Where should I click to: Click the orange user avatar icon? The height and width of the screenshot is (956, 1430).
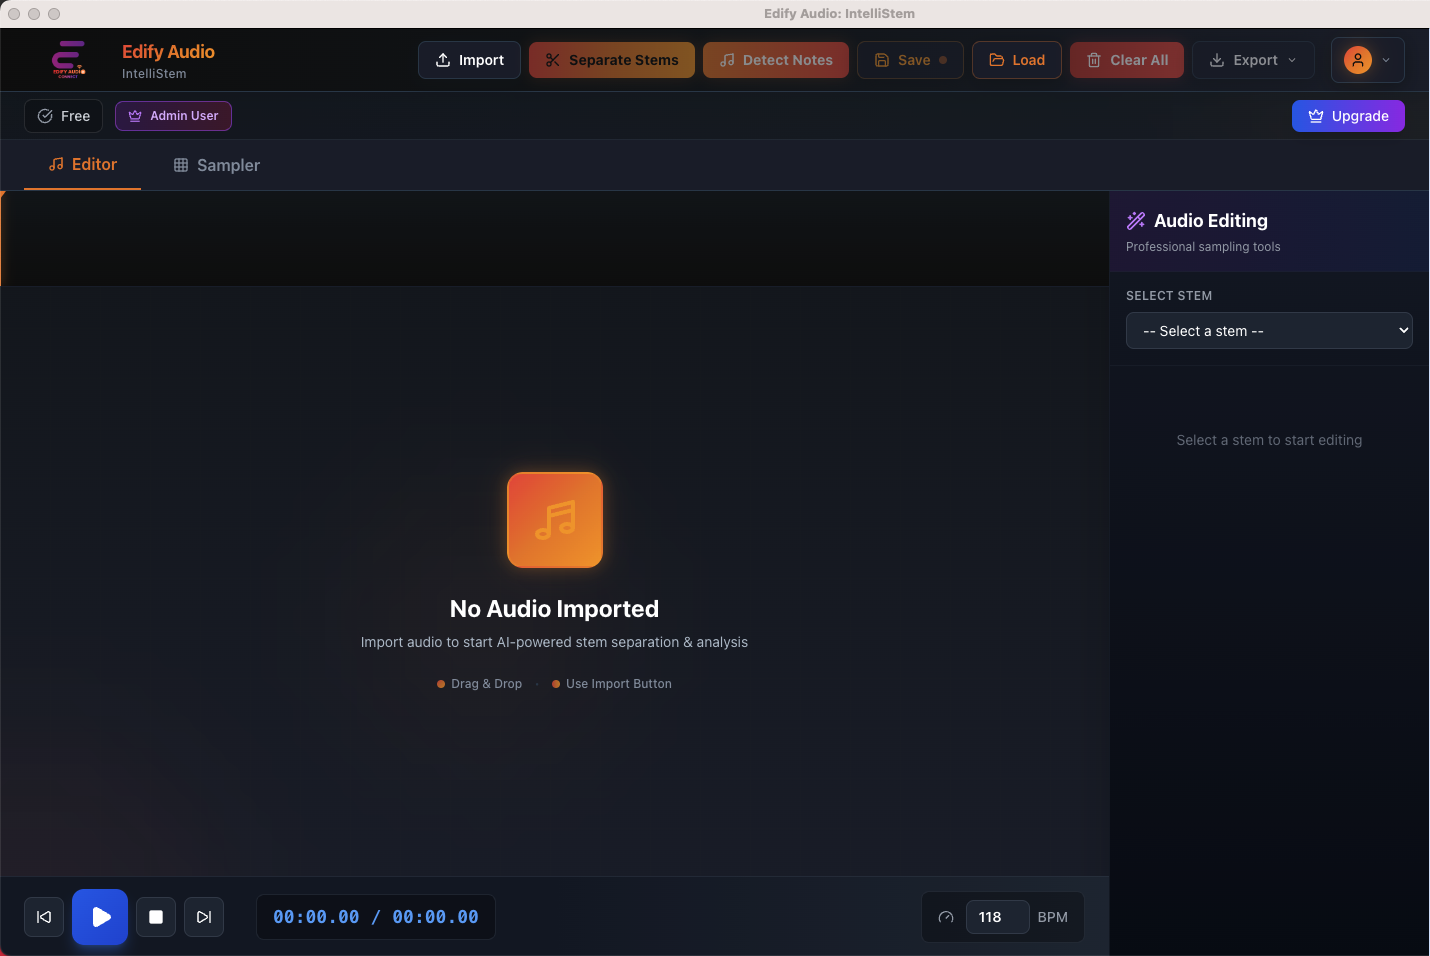pyautogui.click(x=1357, y=60)
